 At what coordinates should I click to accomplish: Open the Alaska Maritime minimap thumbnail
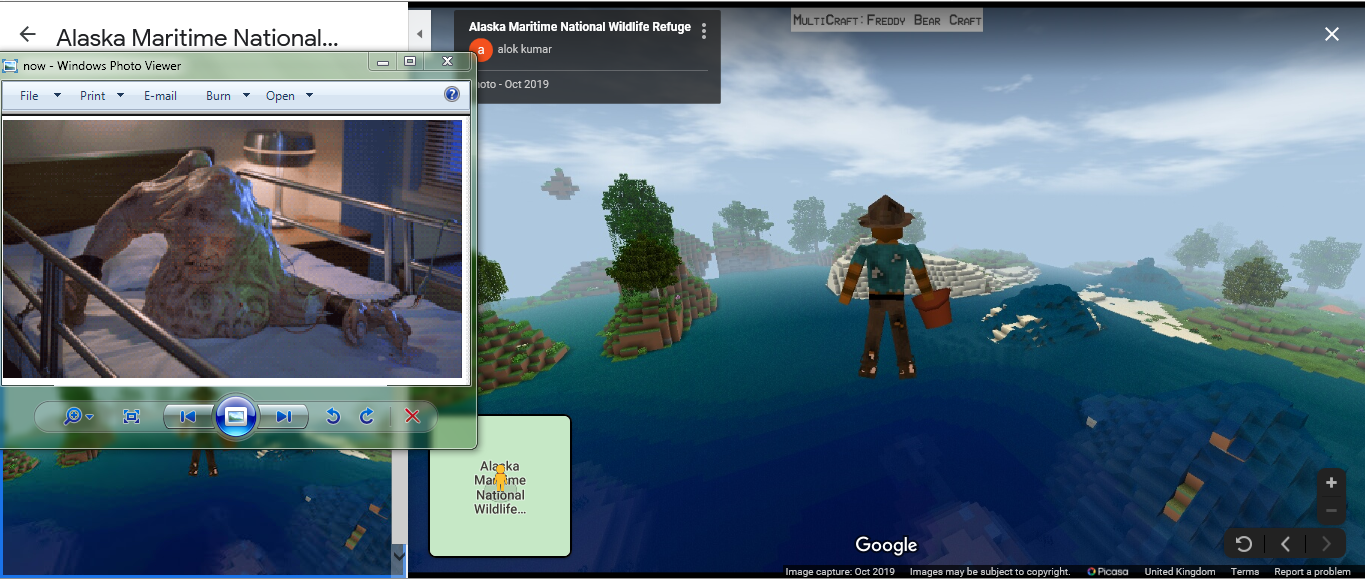pos(500,486)
